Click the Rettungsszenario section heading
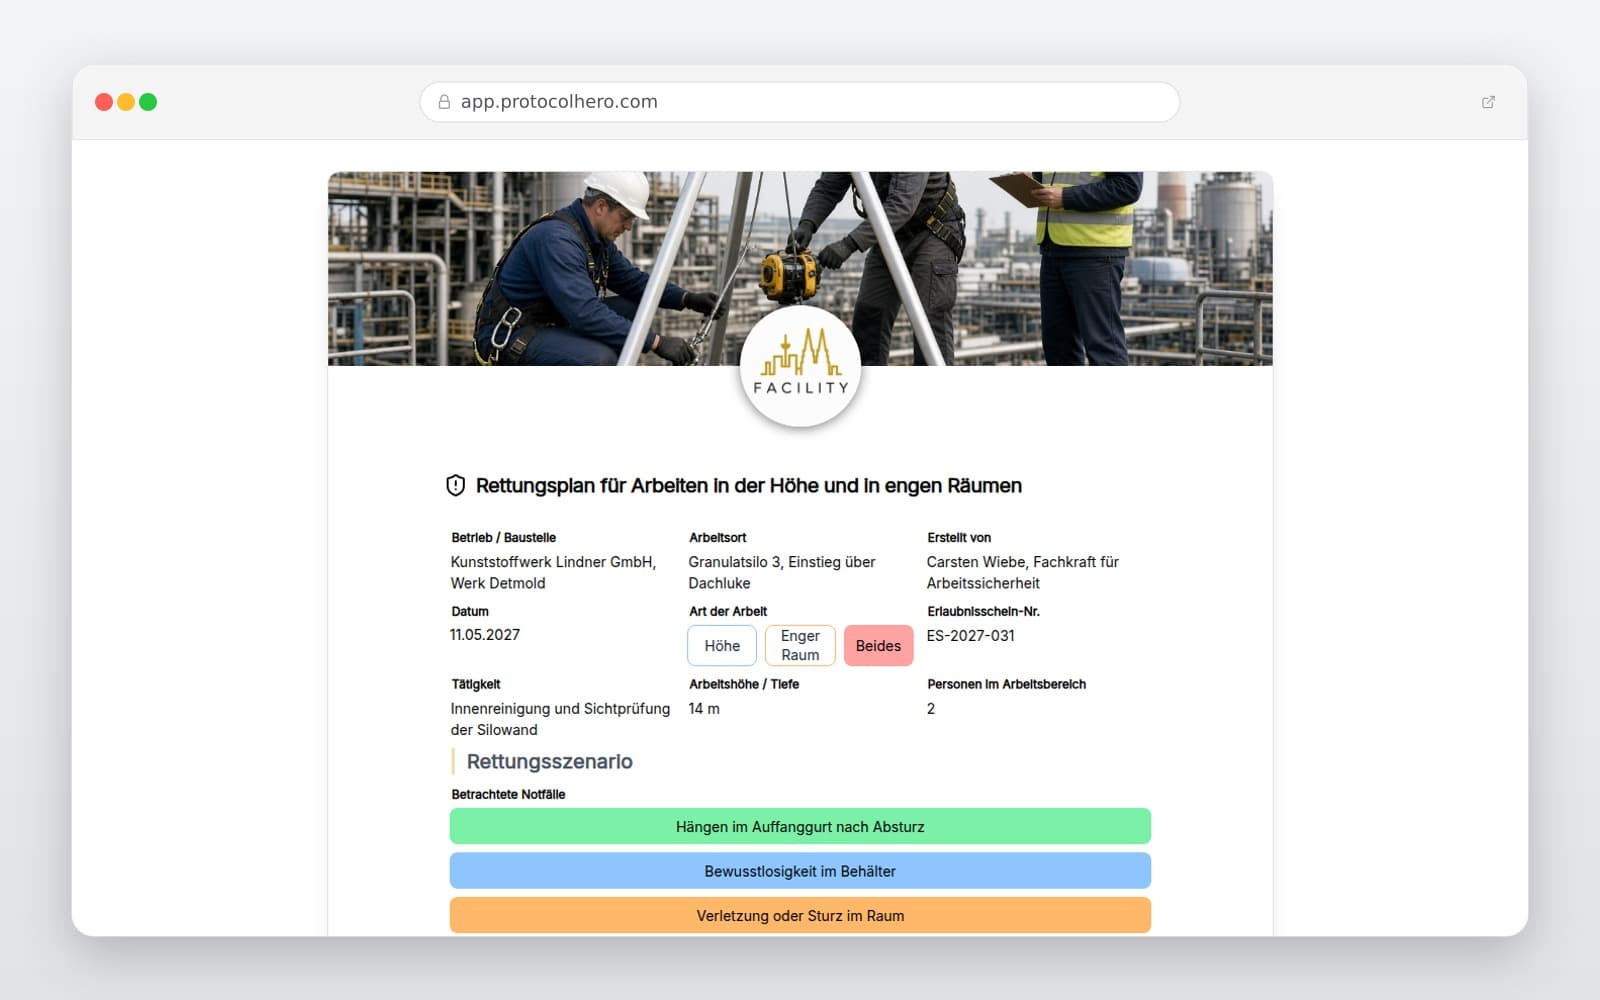Viewport: 1600px width, 1000px height. [x=549, y=762]
